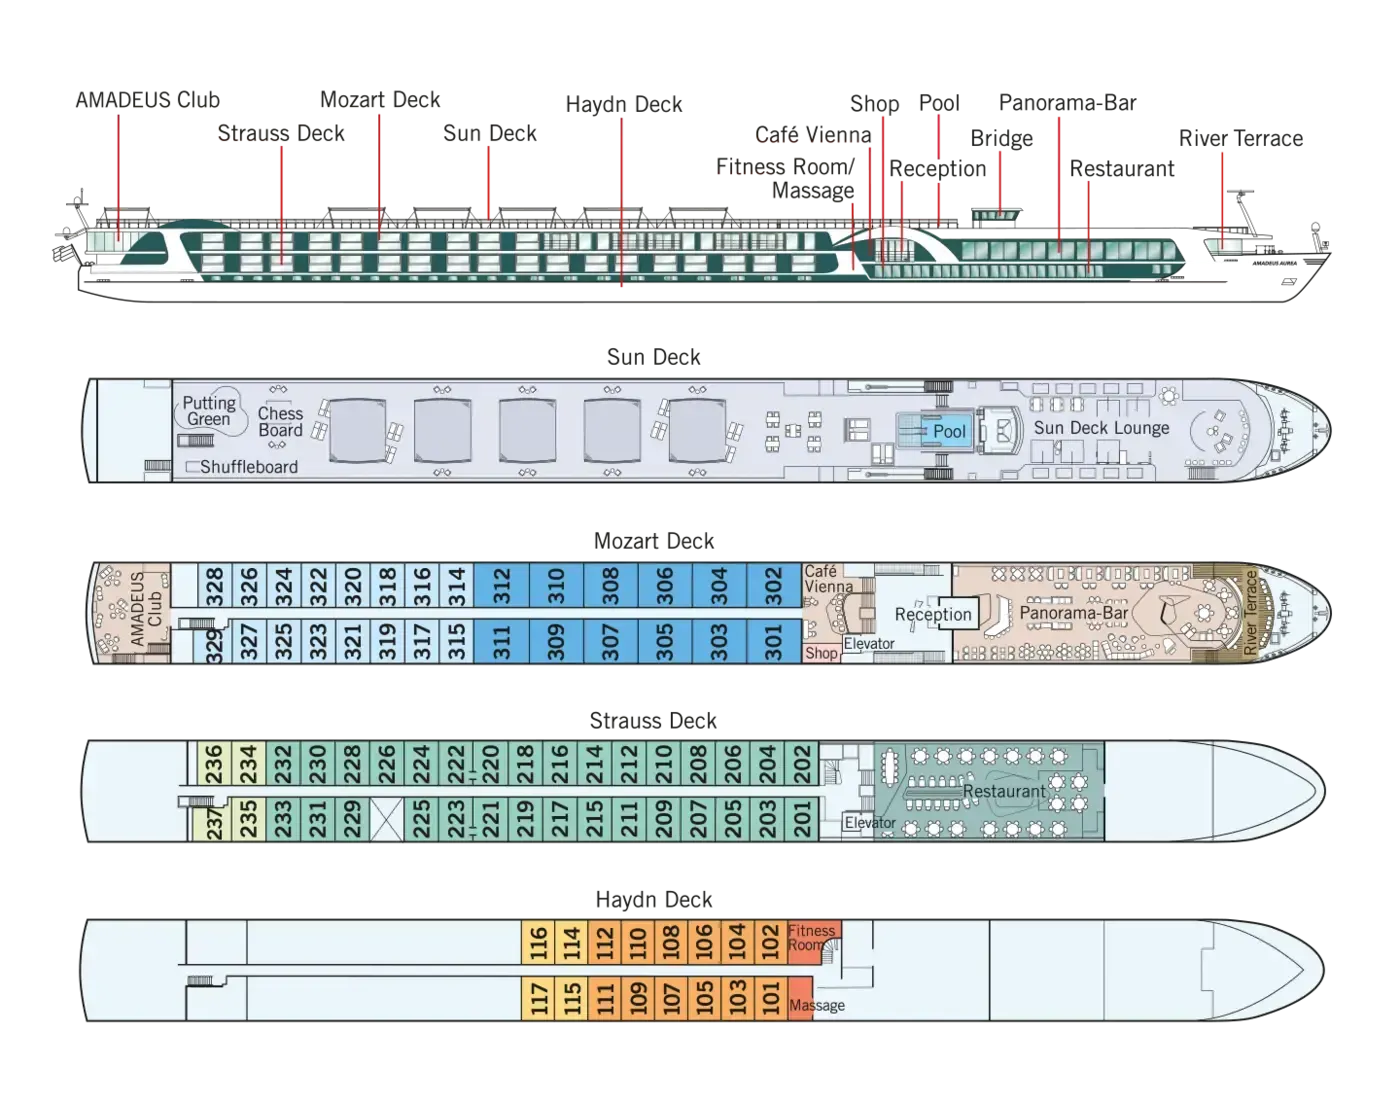Click the Haydn Deck callout above the ship profile
This screenshot has width=1400, height=1104.
click(x=624, y=104)
